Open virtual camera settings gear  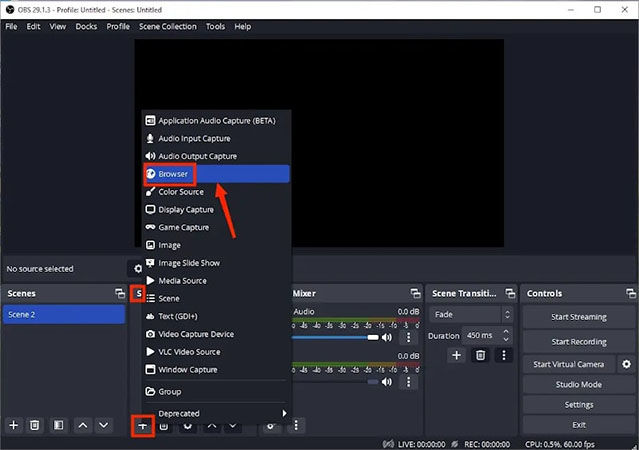626,364
